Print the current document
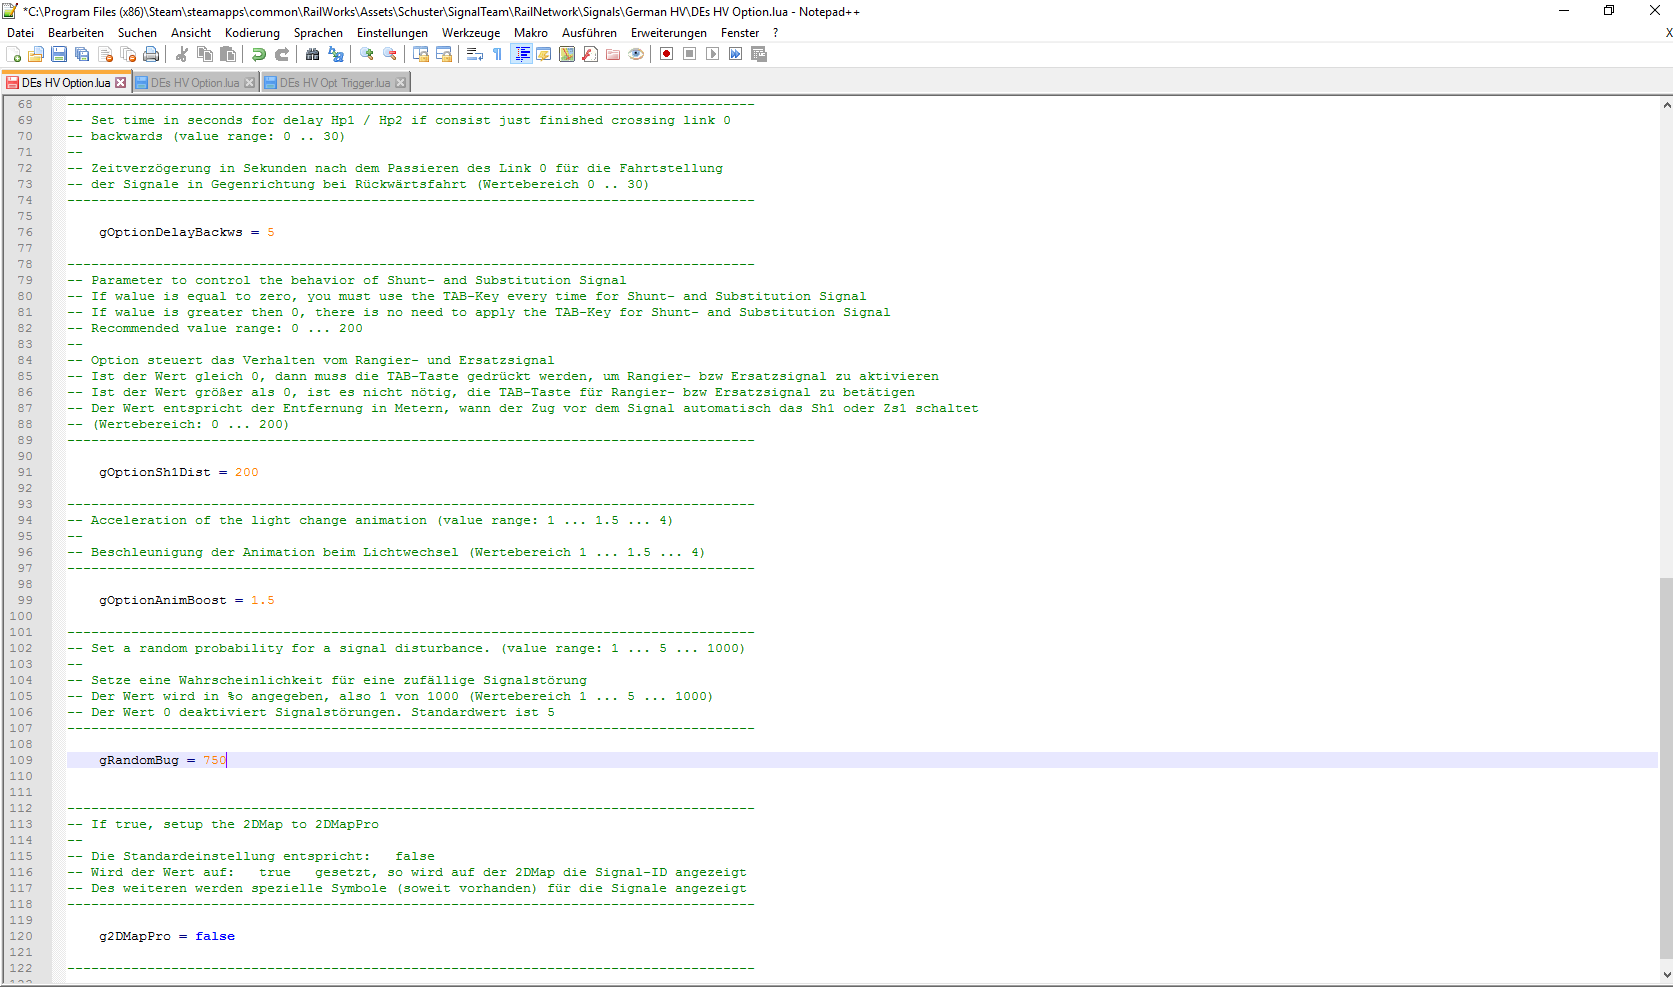 point(151,54)
